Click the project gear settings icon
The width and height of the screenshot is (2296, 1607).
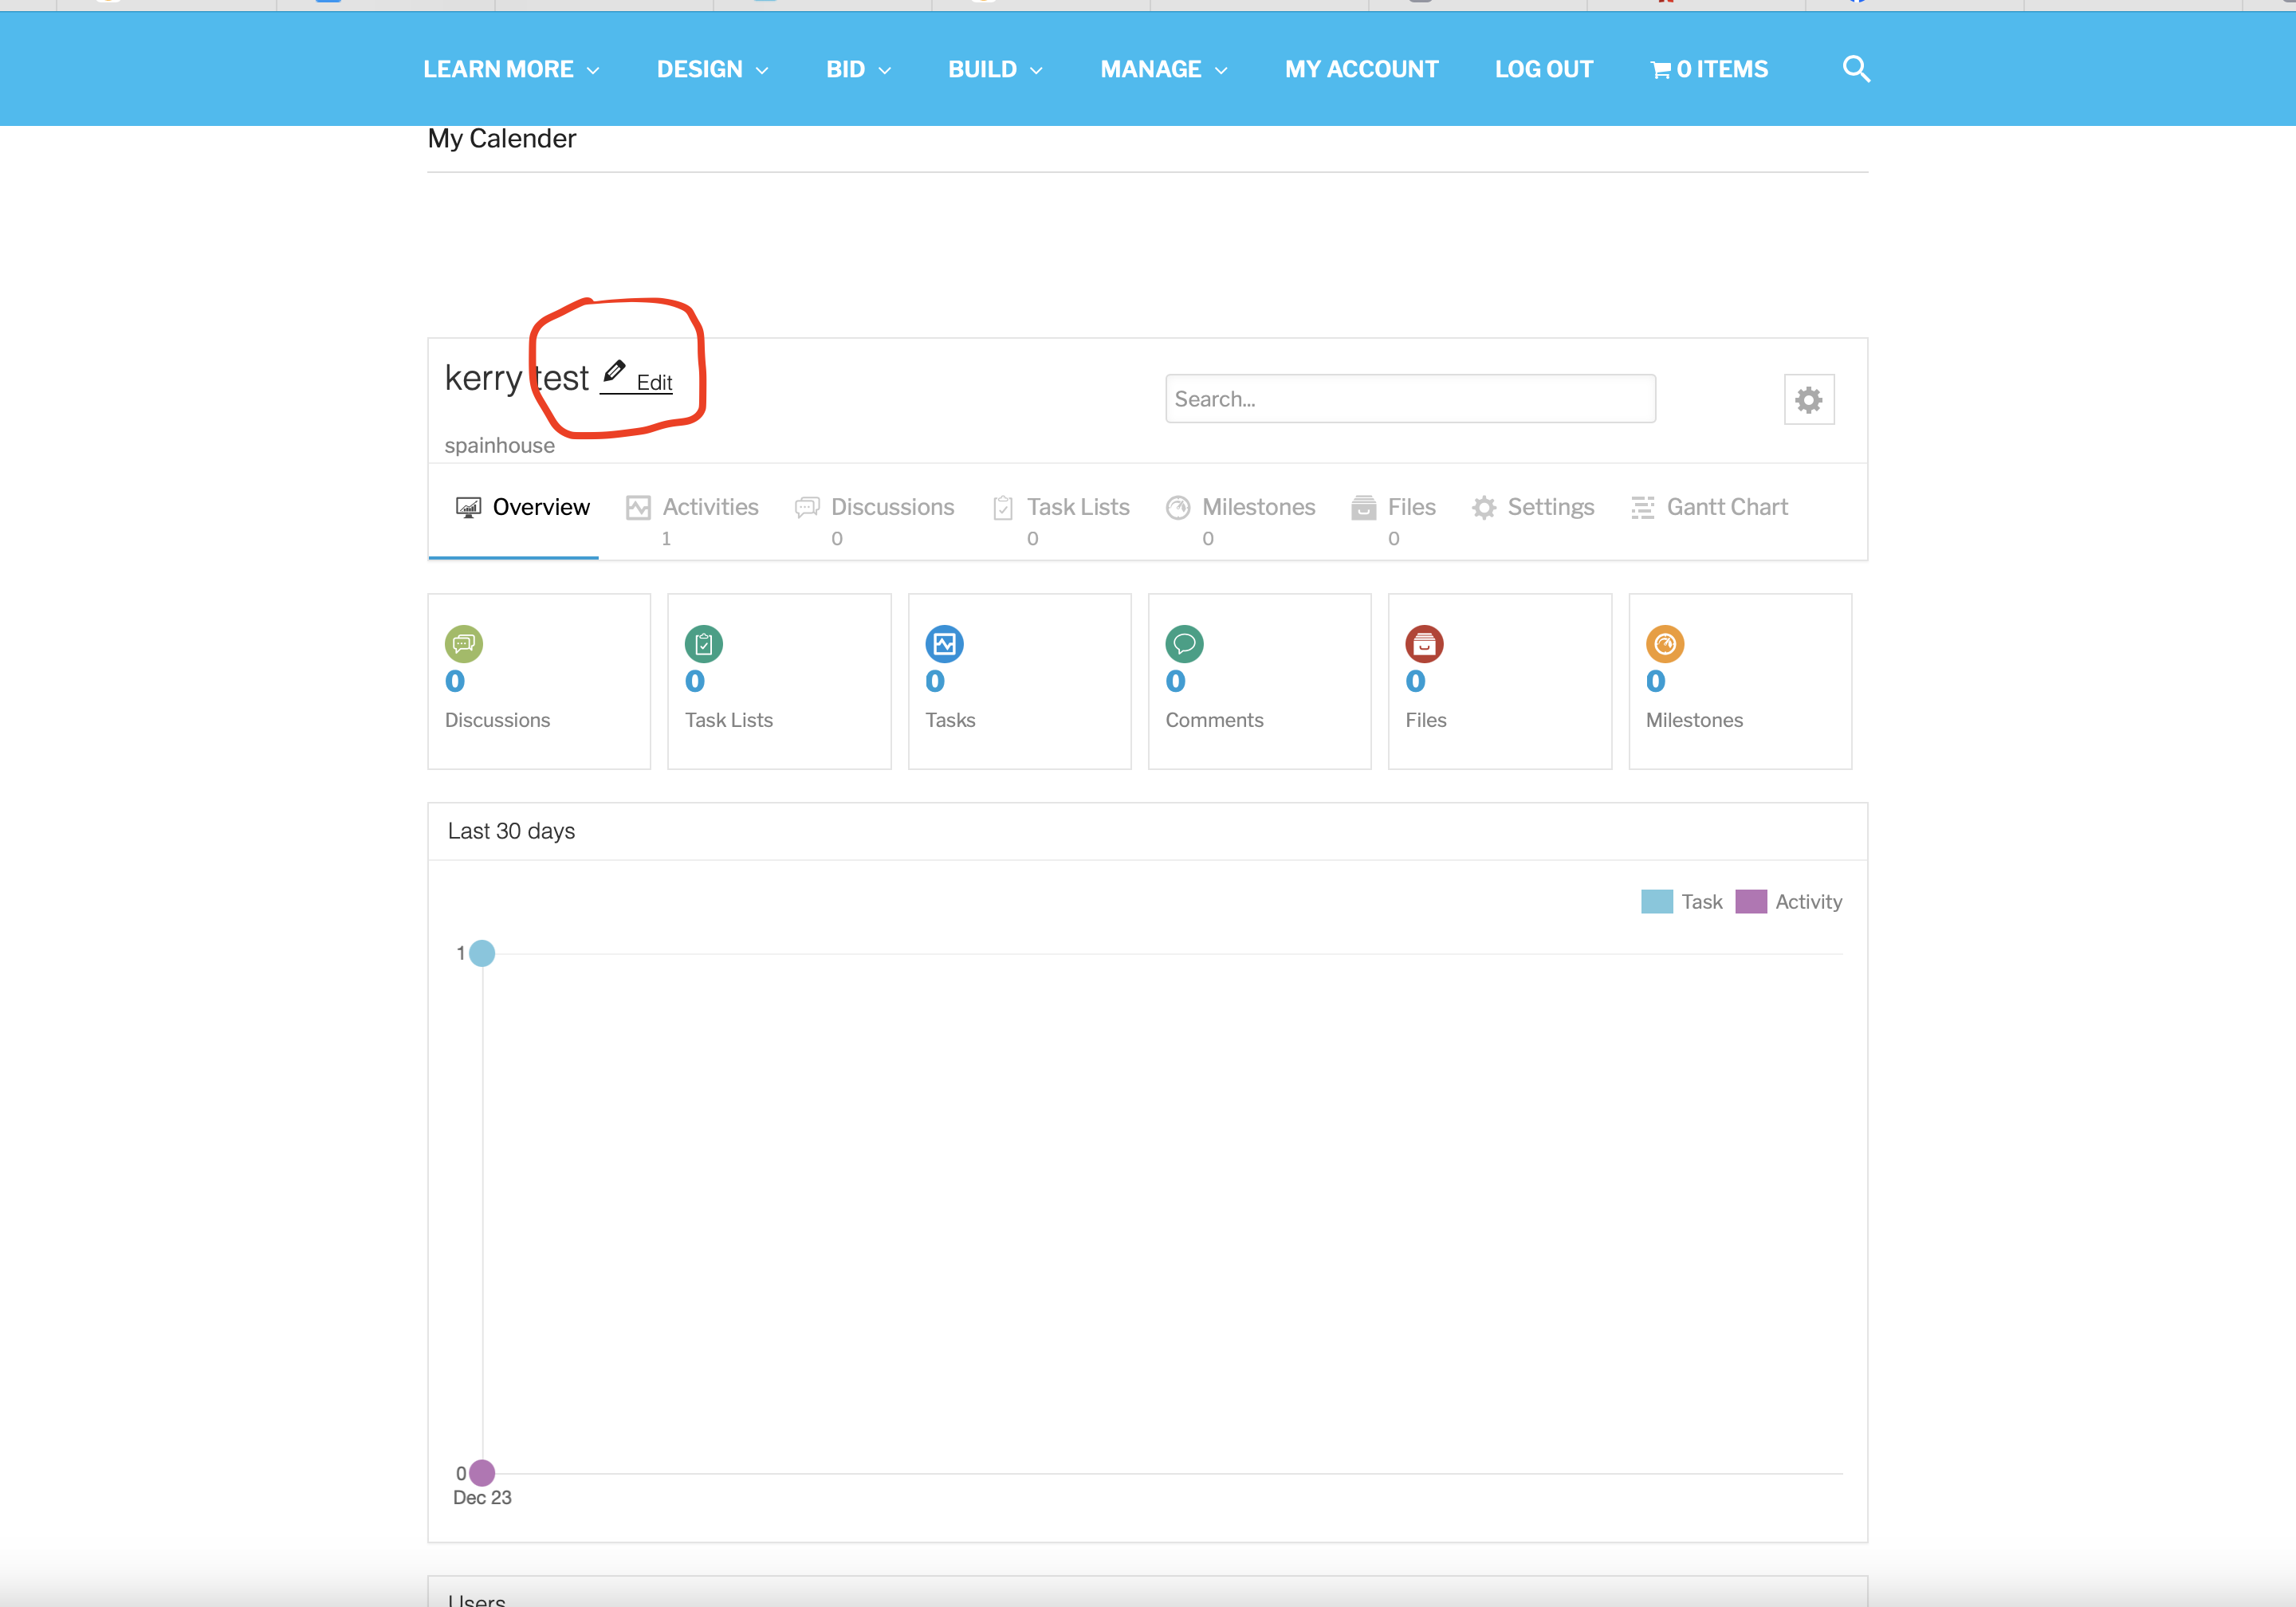[x=1808, y=399]
